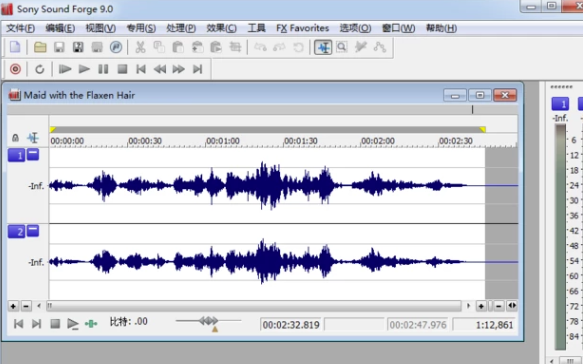Click the 00:02:32.819 selection start field

[291, 325]
